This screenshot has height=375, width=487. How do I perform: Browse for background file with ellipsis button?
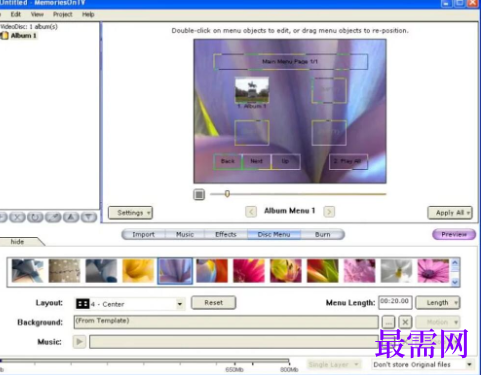pyautogui.click(x=388, y=322)
